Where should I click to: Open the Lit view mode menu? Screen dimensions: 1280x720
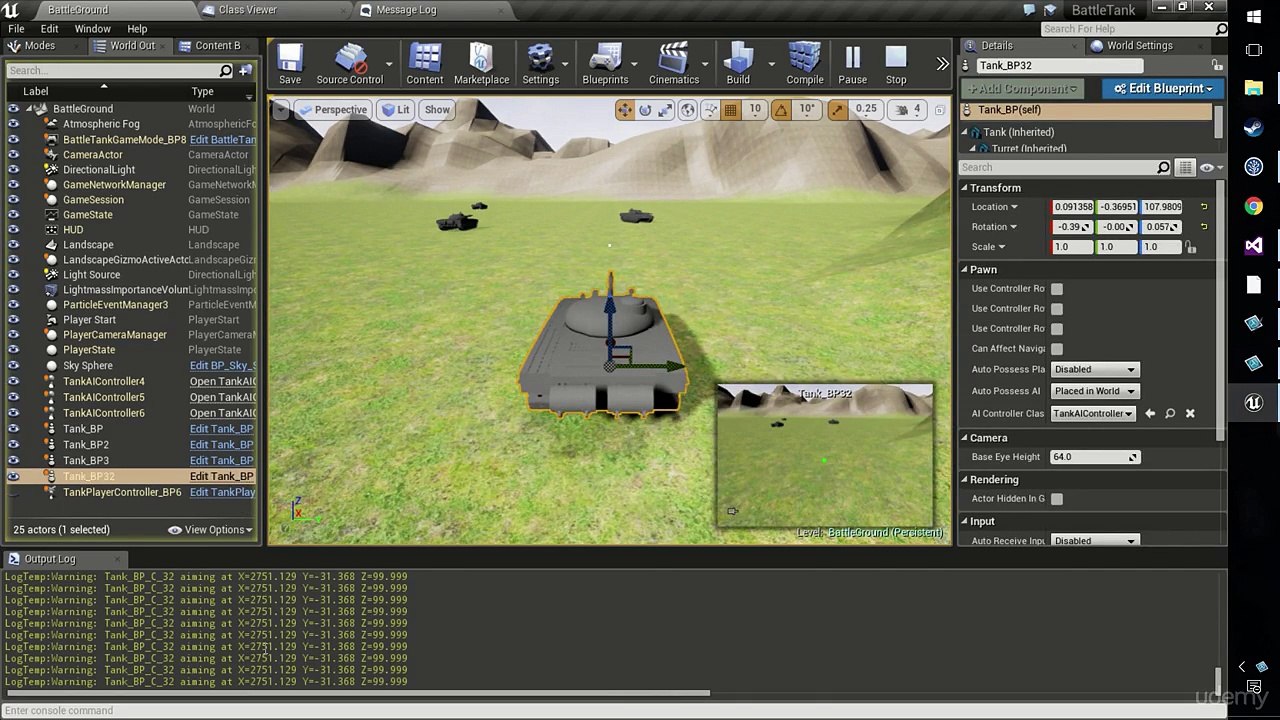[x=396, y=109]
